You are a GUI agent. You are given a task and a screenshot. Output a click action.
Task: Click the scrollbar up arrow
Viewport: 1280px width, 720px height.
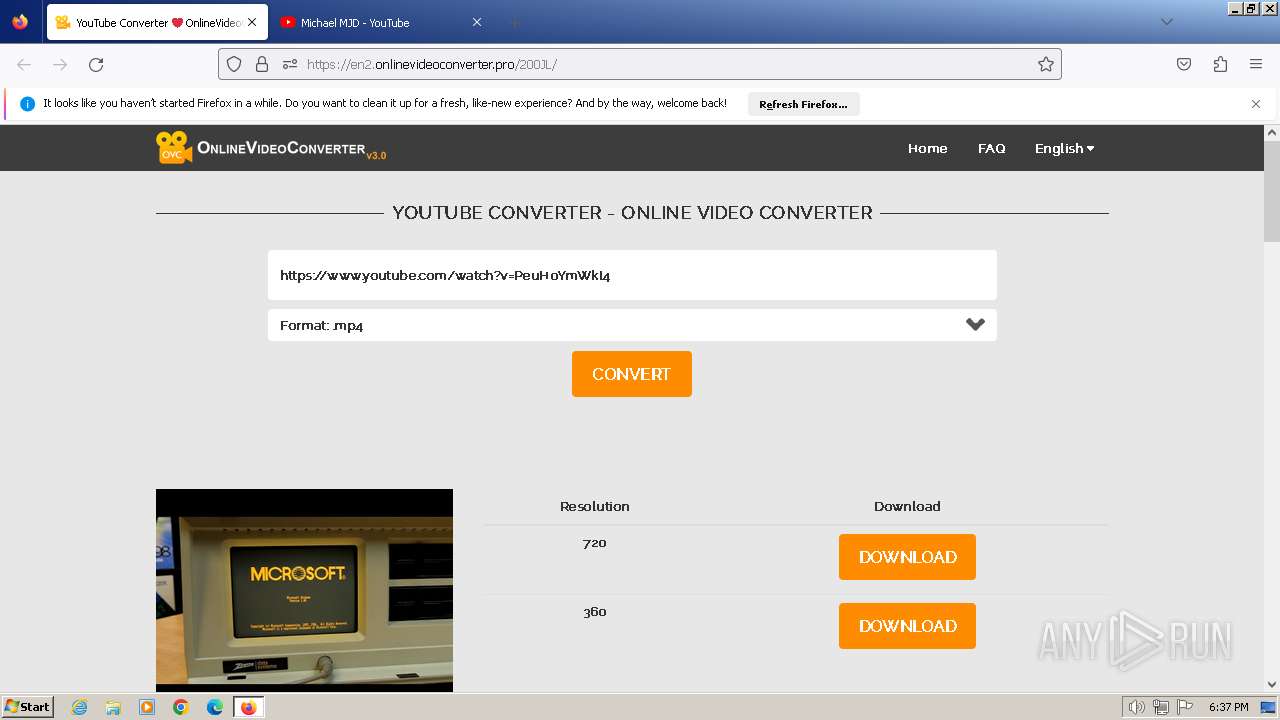[1272, 132]
